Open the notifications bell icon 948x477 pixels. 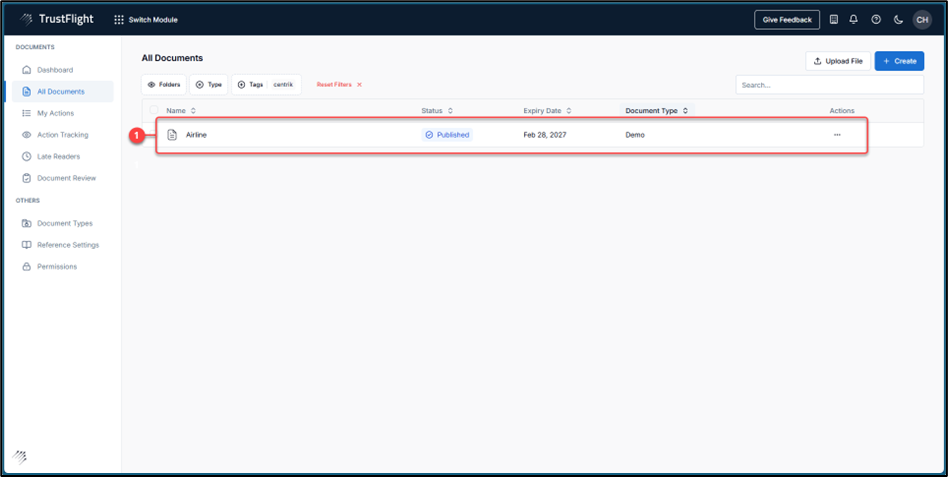853,20
